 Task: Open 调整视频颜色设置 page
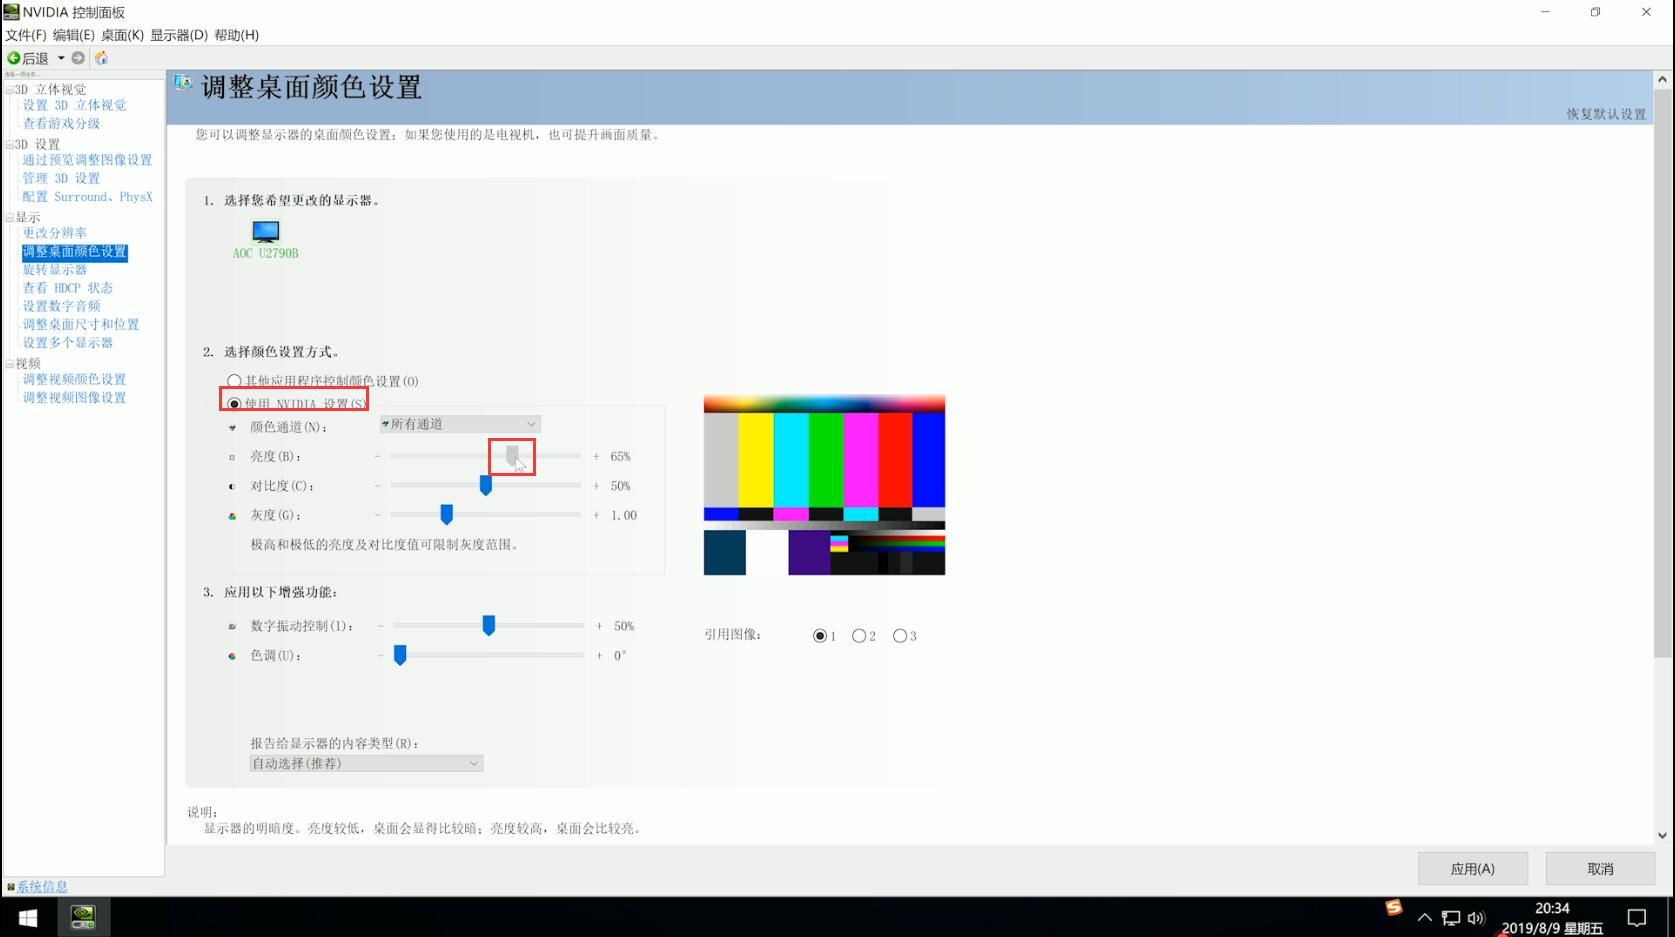point(75,379)
